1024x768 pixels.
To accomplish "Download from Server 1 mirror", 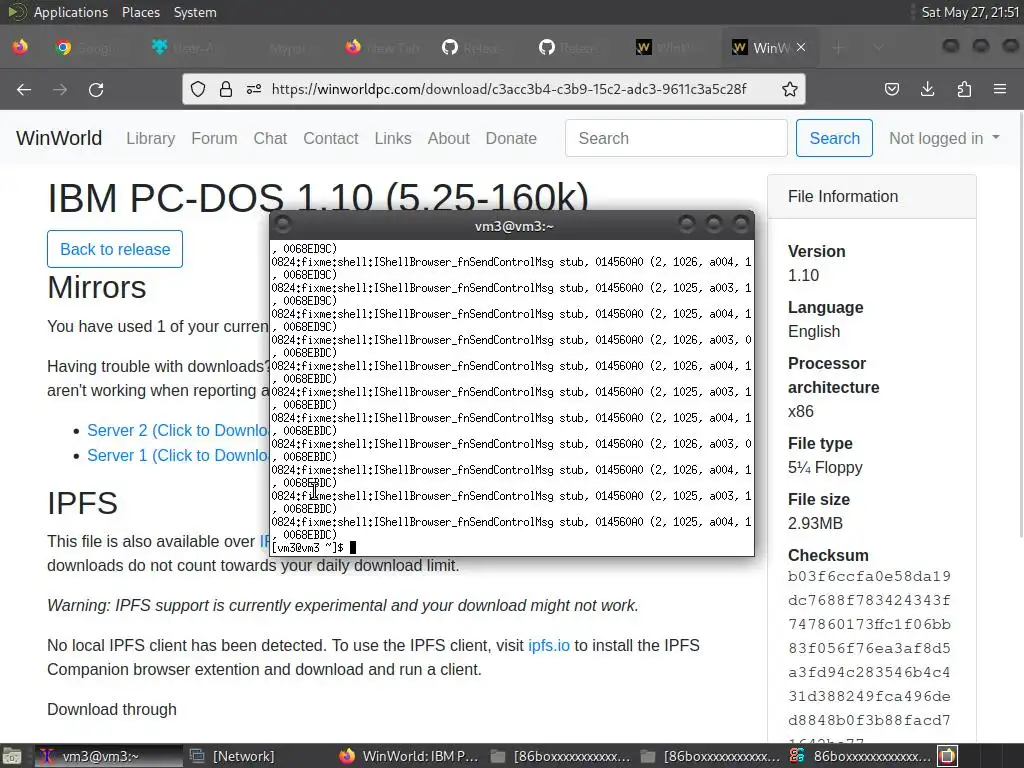I will pos(178,455).
